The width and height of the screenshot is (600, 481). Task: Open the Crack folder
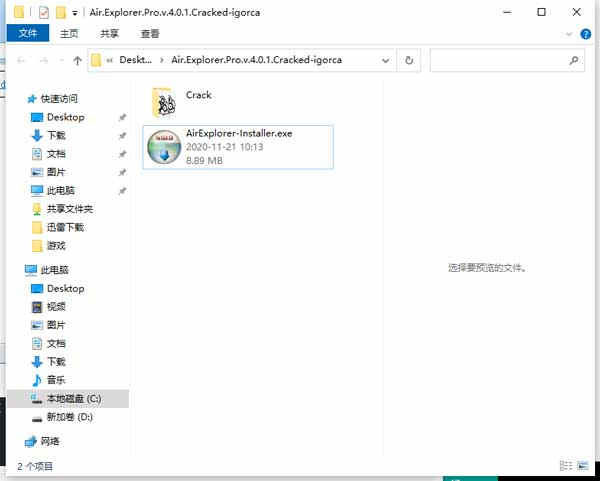[164, 102]
